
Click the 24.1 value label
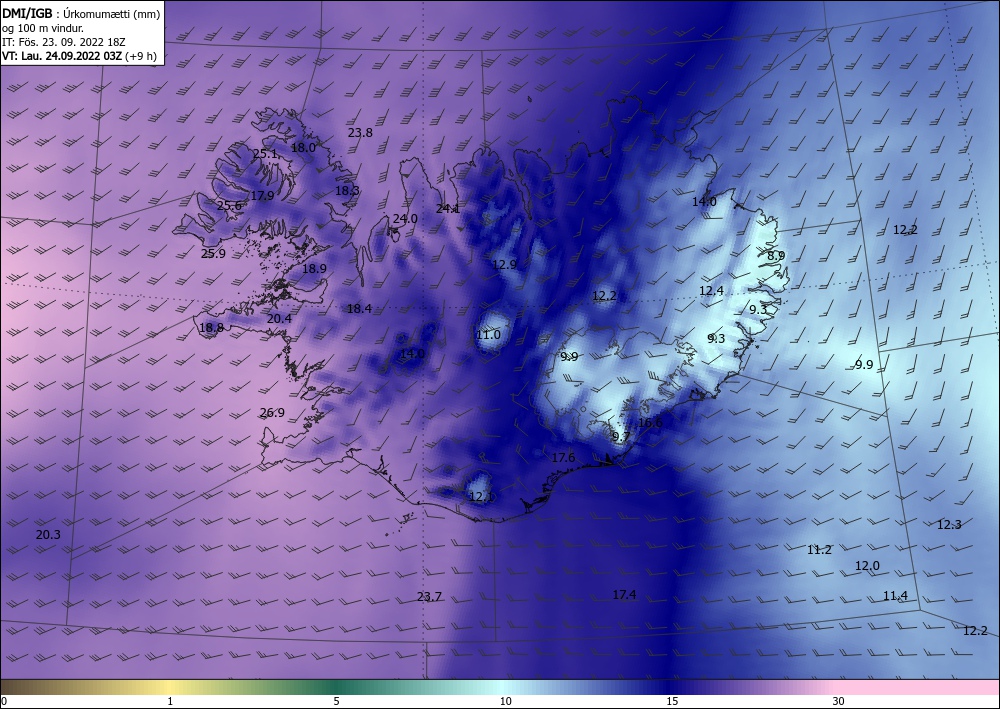point(448,208)
